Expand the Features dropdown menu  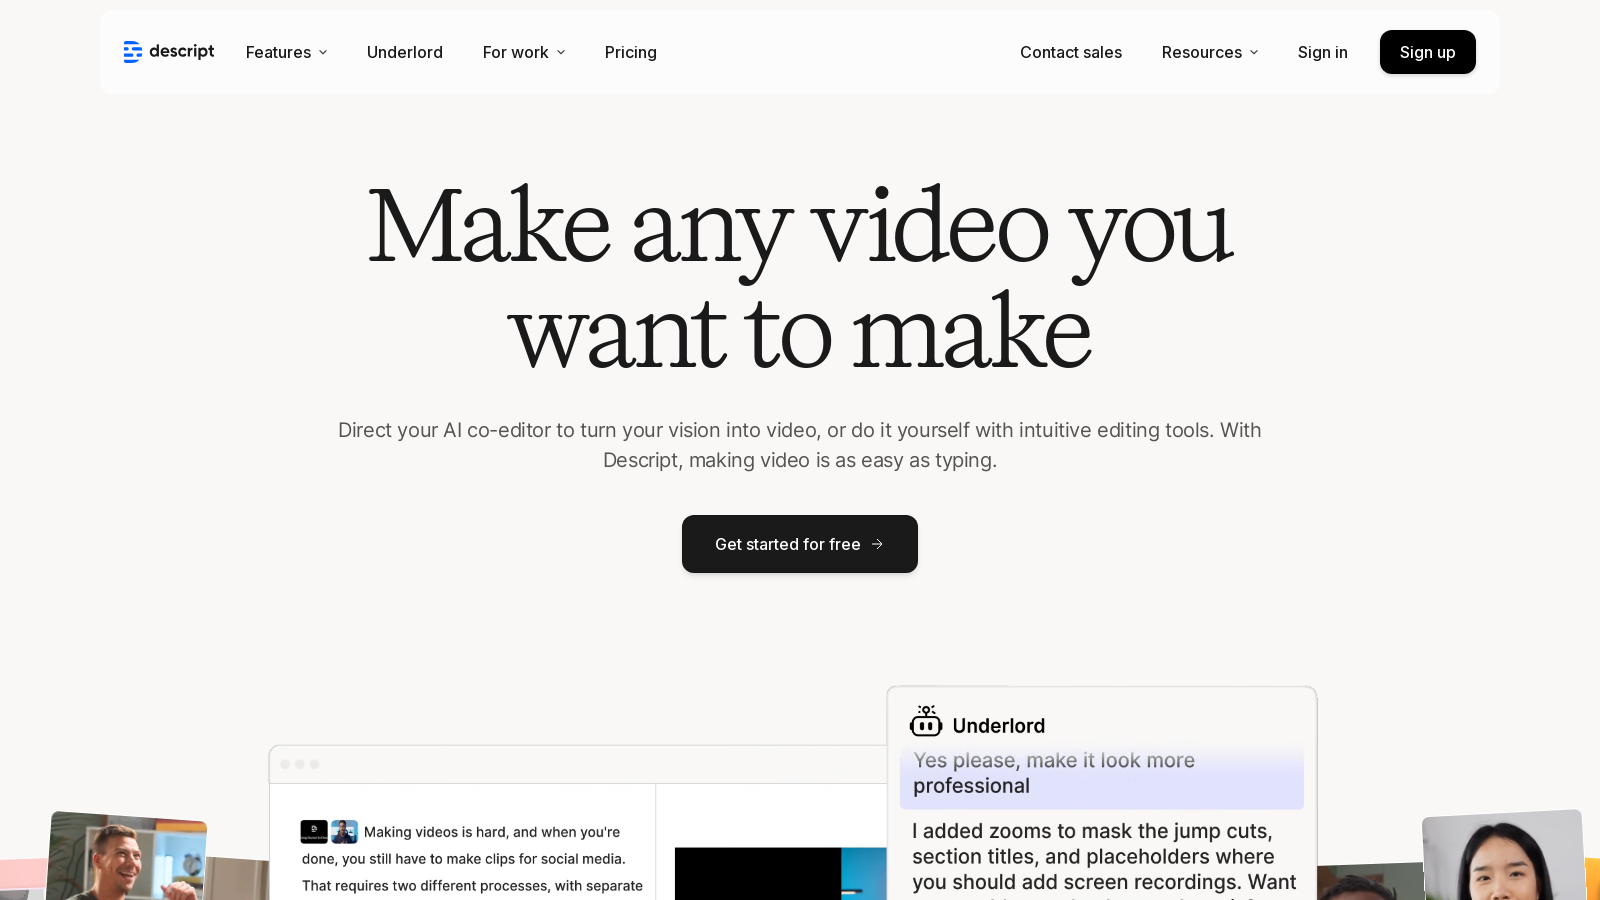click(286, 52)
